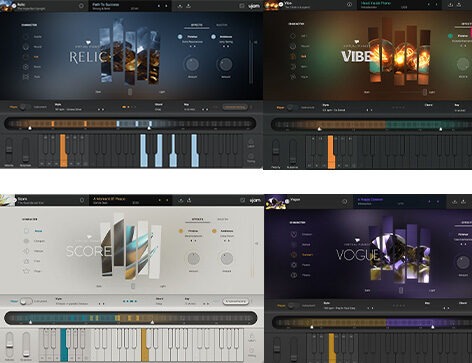Click the Ambience Amount knob in Score
This screenshot has width=472, height=363.
[227, 259]
